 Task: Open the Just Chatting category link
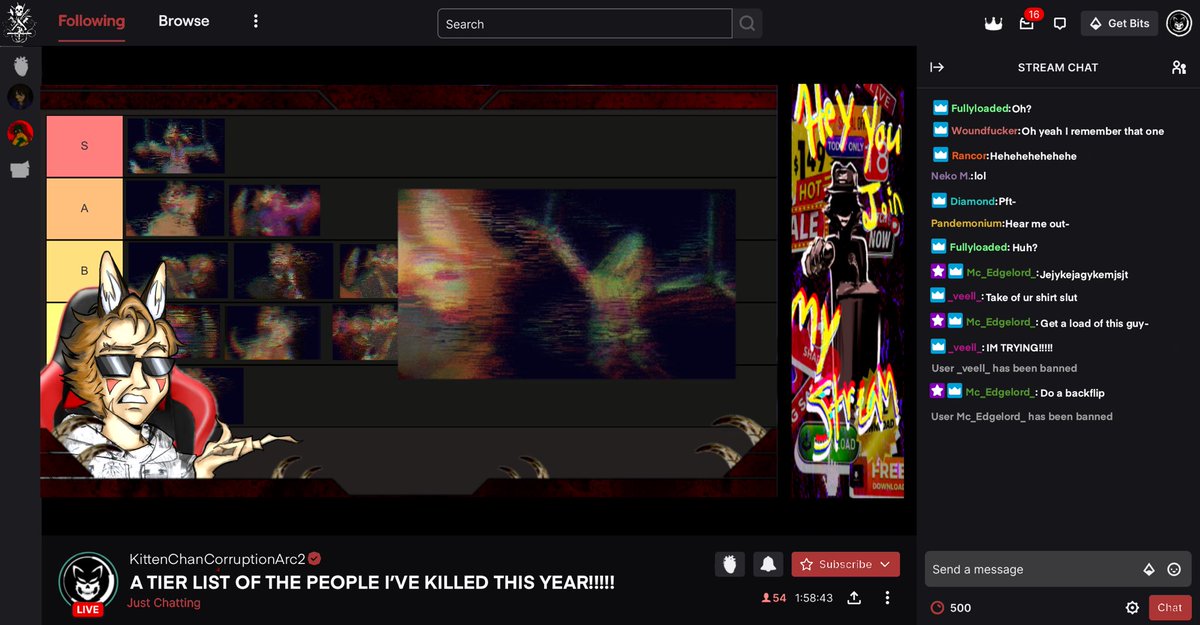tap(166, 604)
